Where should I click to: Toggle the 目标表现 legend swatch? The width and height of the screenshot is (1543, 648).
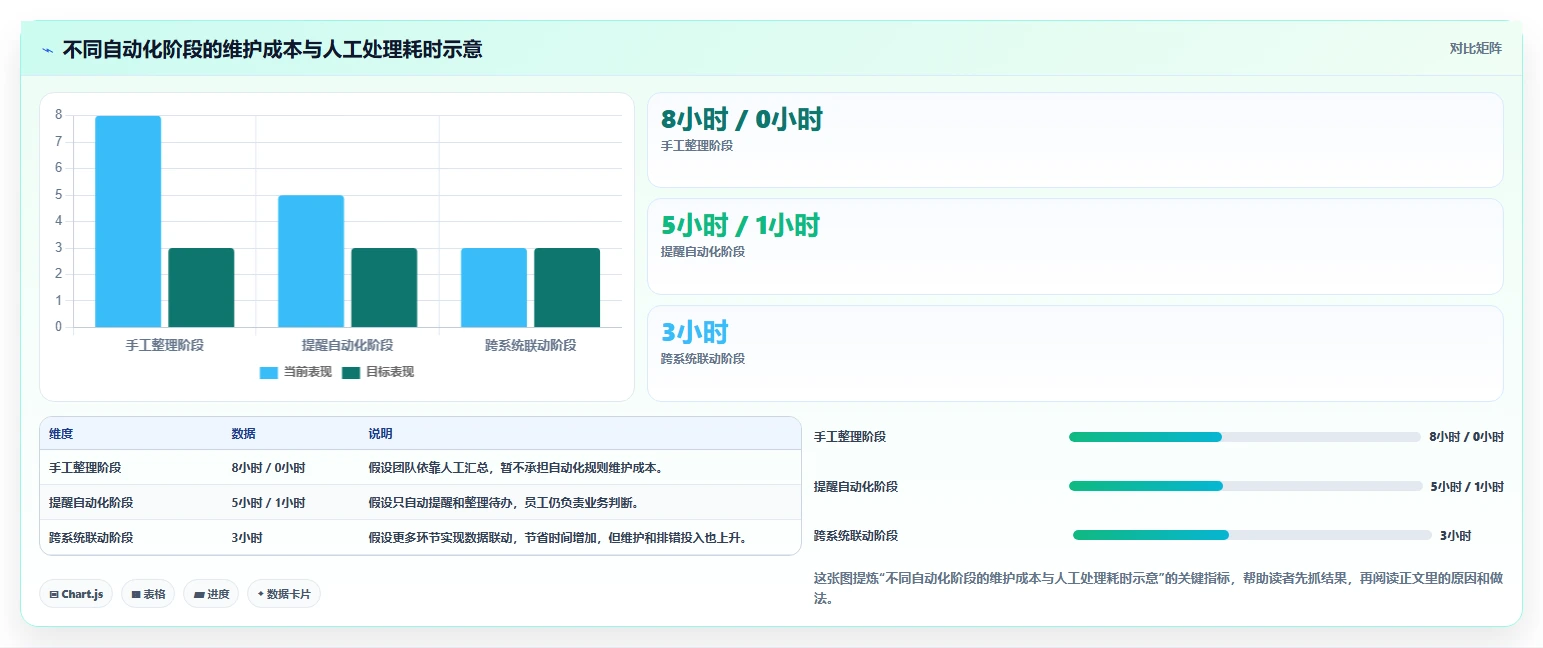click(351, 372)
